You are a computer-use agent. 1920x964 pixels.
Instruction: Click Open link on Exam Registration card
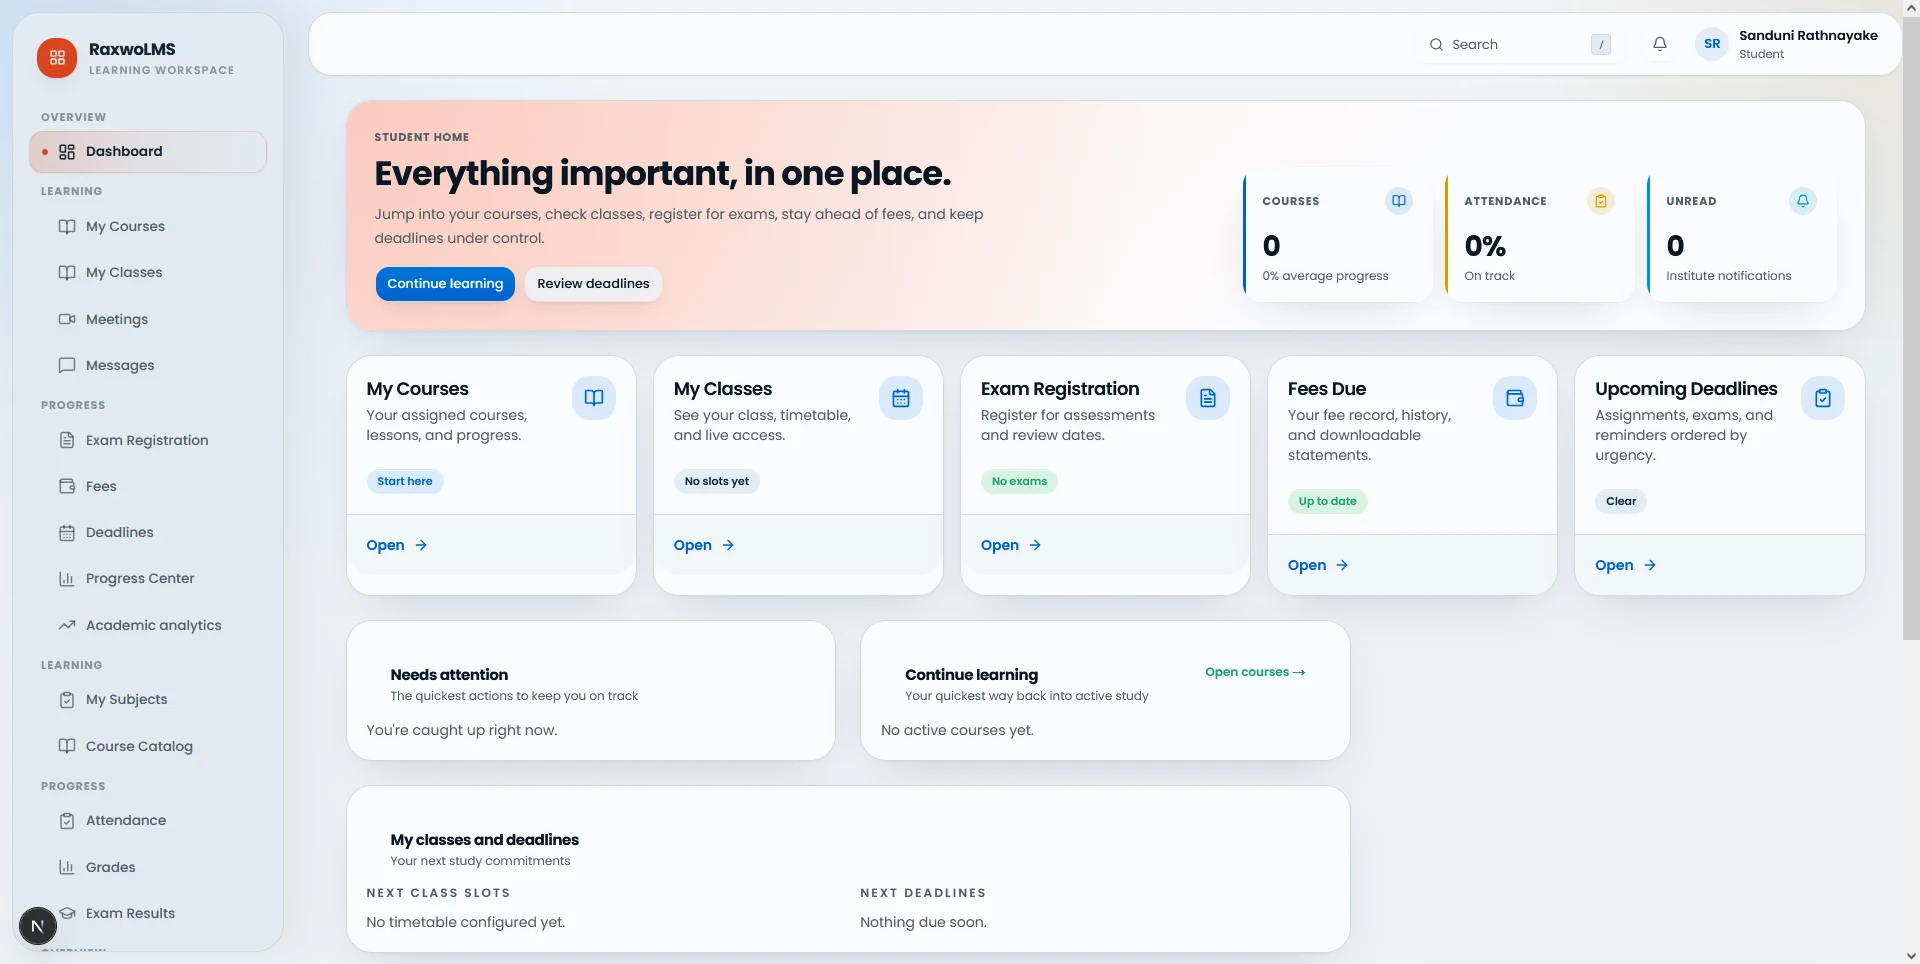[1011, 546]
